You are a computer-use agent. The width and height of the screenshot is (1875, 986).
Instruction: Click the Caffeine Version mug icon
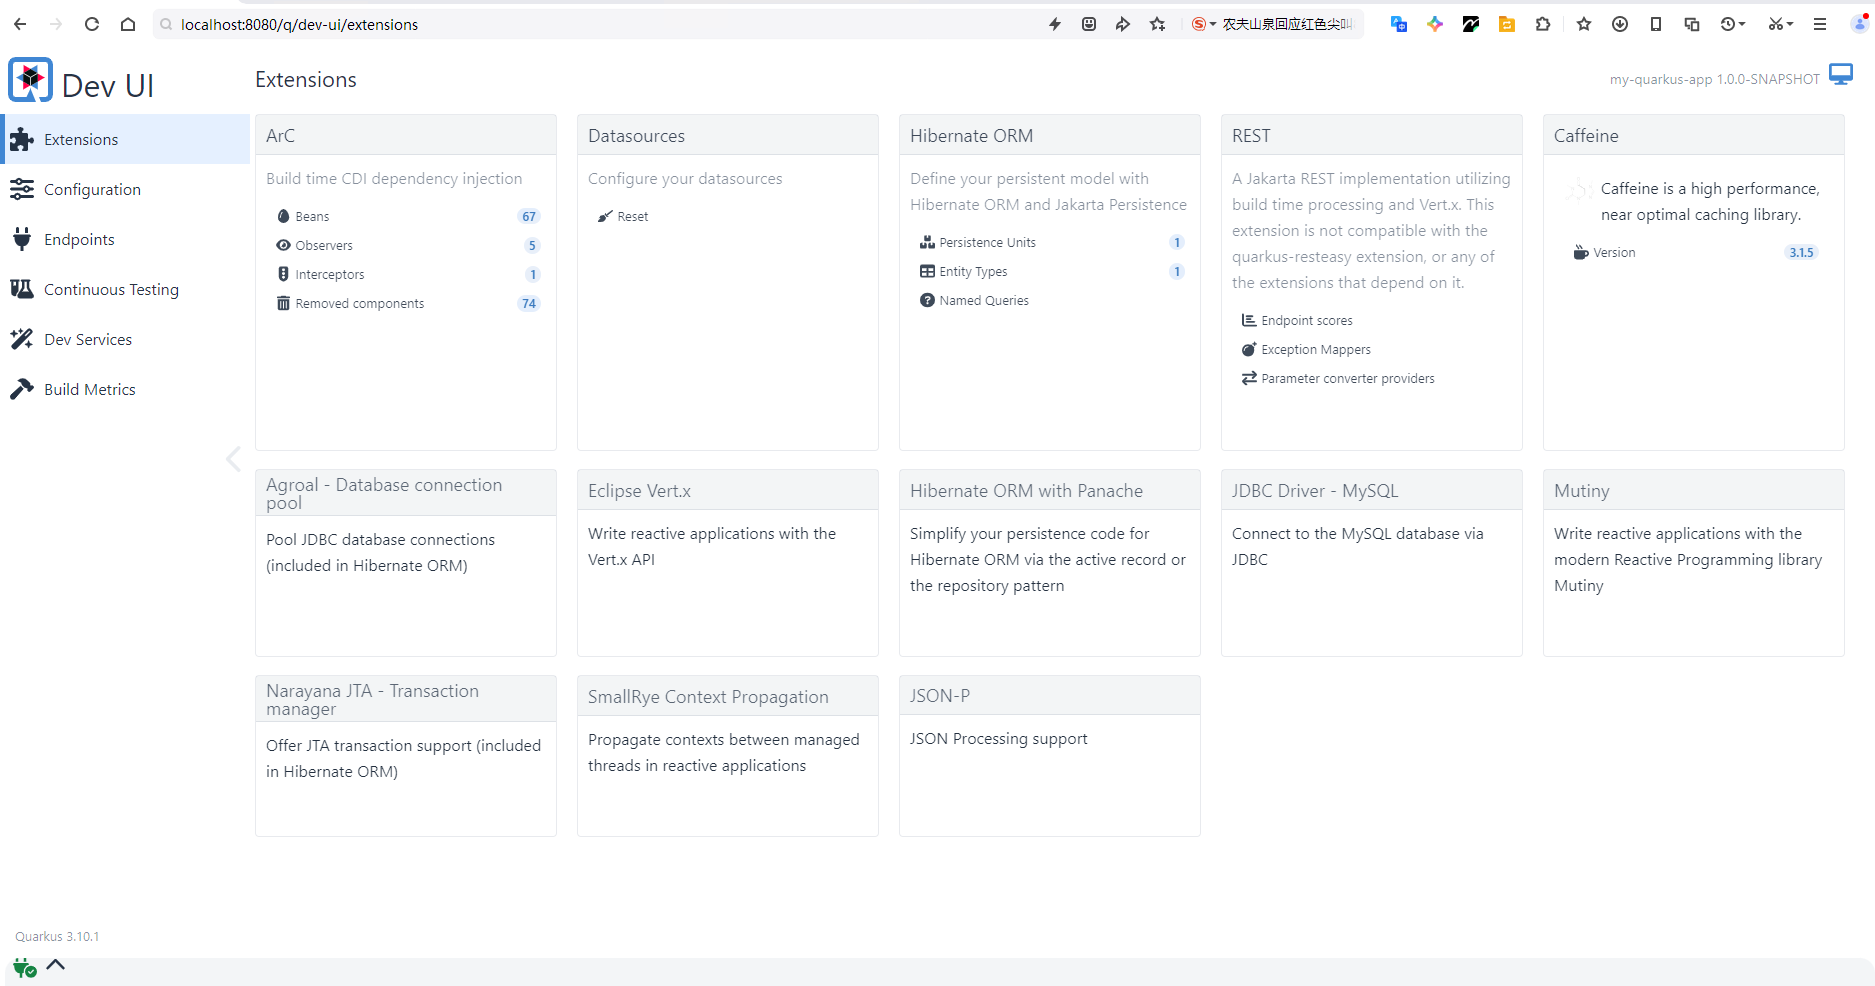1581,252
